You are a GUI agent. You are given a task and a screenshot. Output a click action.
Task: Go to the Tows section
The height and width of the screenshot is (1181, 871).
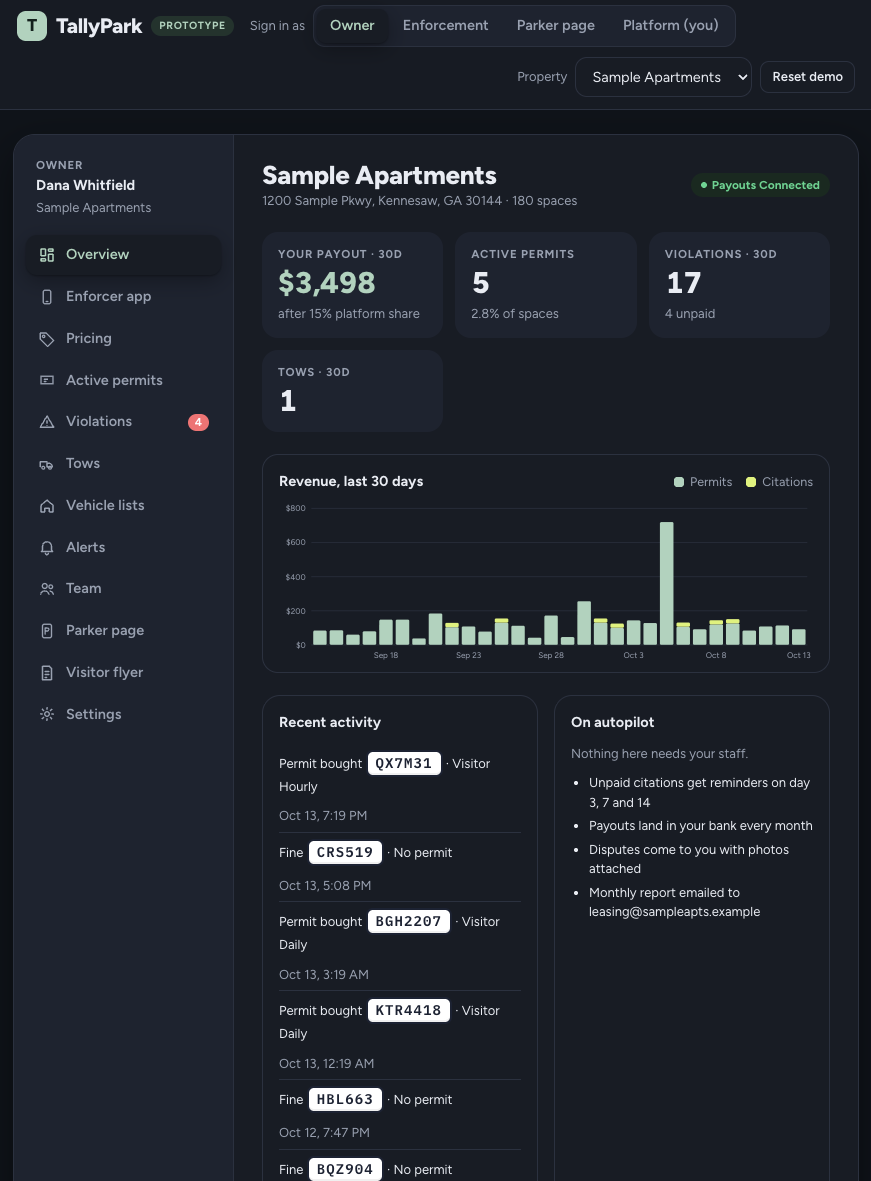coord(124,464)
